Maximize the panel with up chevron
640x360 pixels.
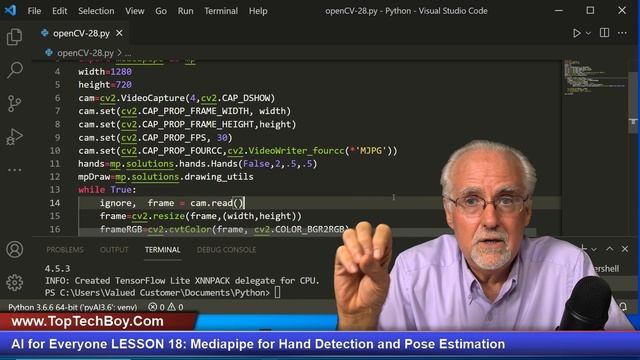click(609, 249)
